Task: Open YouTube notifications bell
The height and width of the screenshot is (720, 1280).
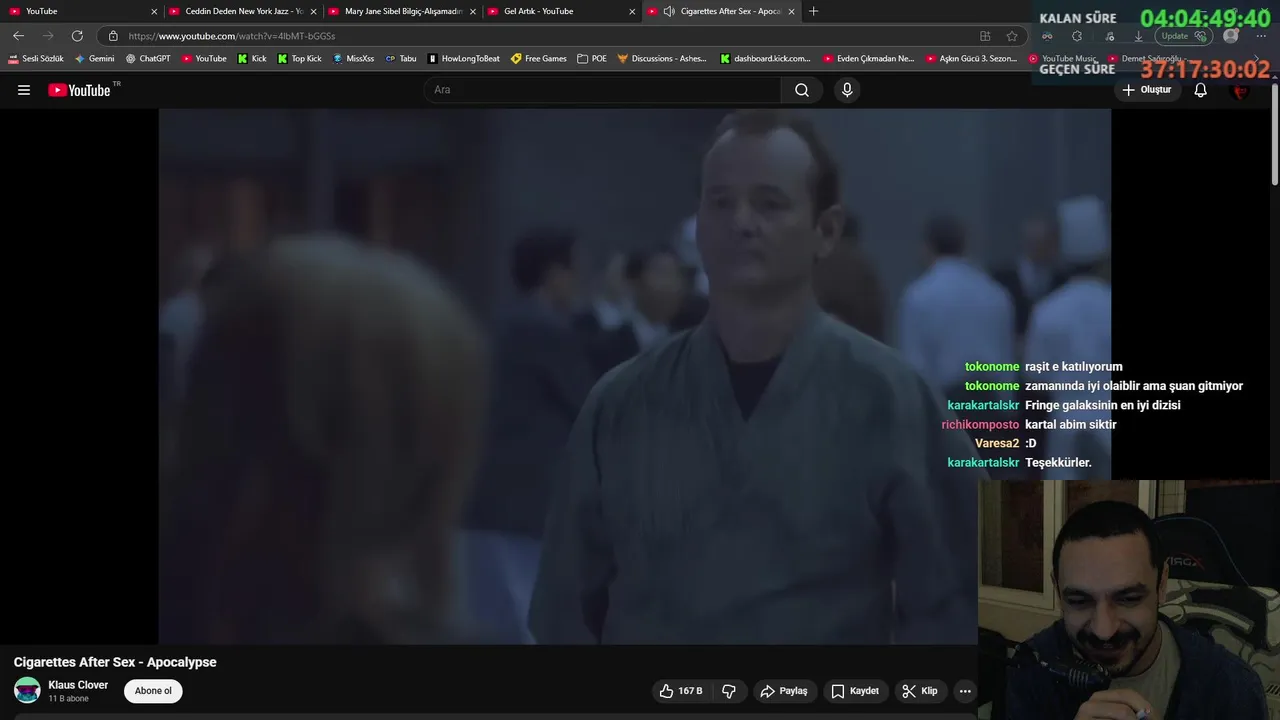Action: (x=1201, y=90)
